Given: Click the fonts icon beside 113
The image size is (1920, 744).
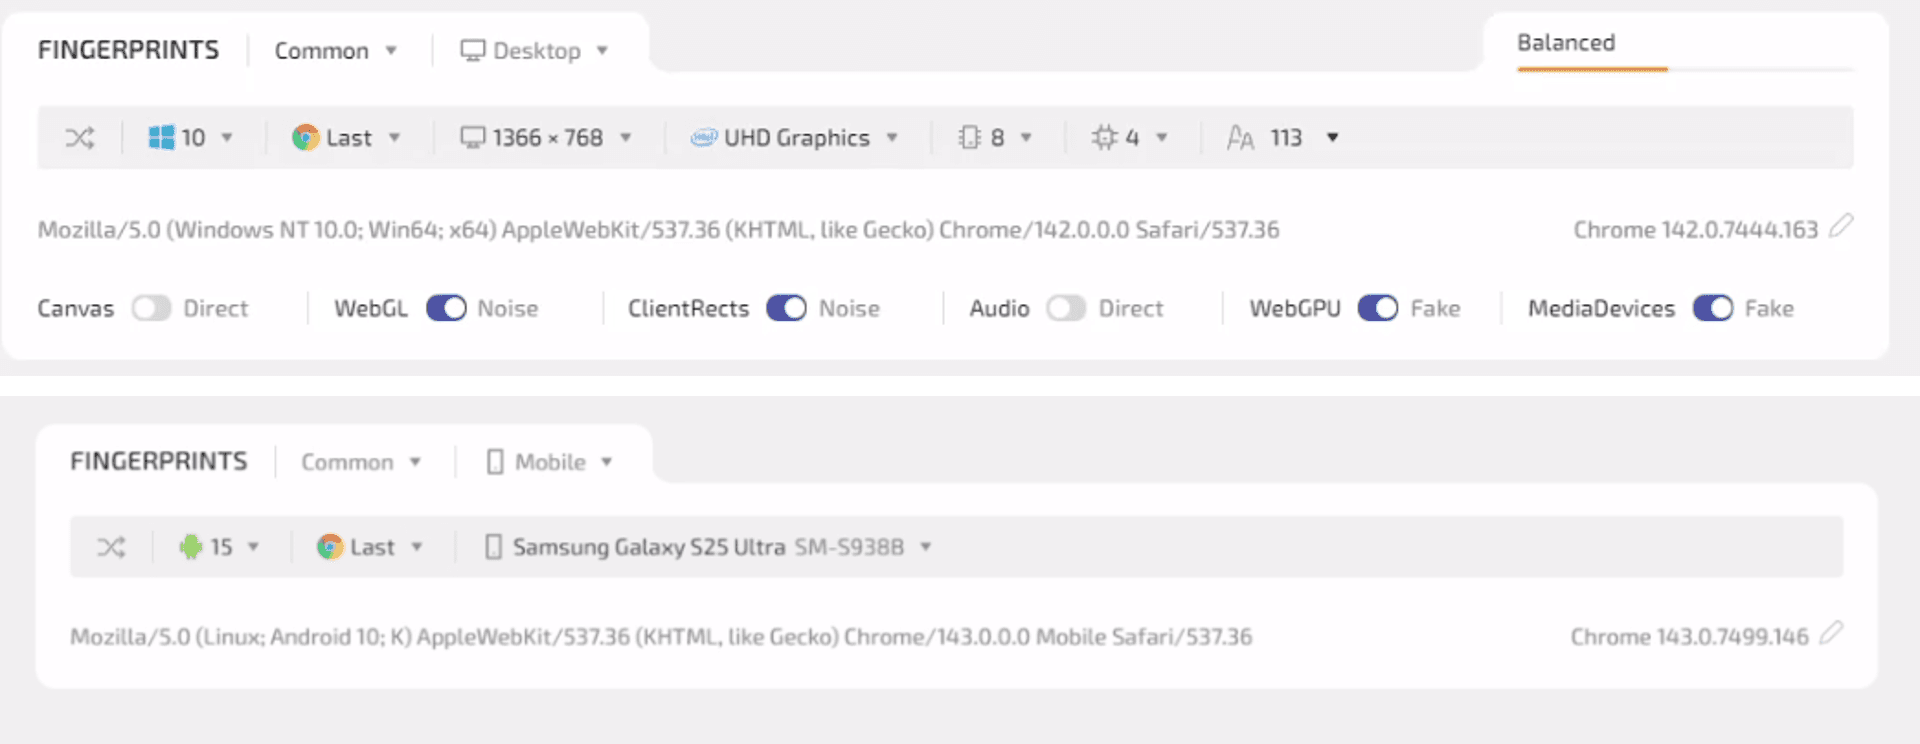Looking at the screenshot, I should (1240, 137).
